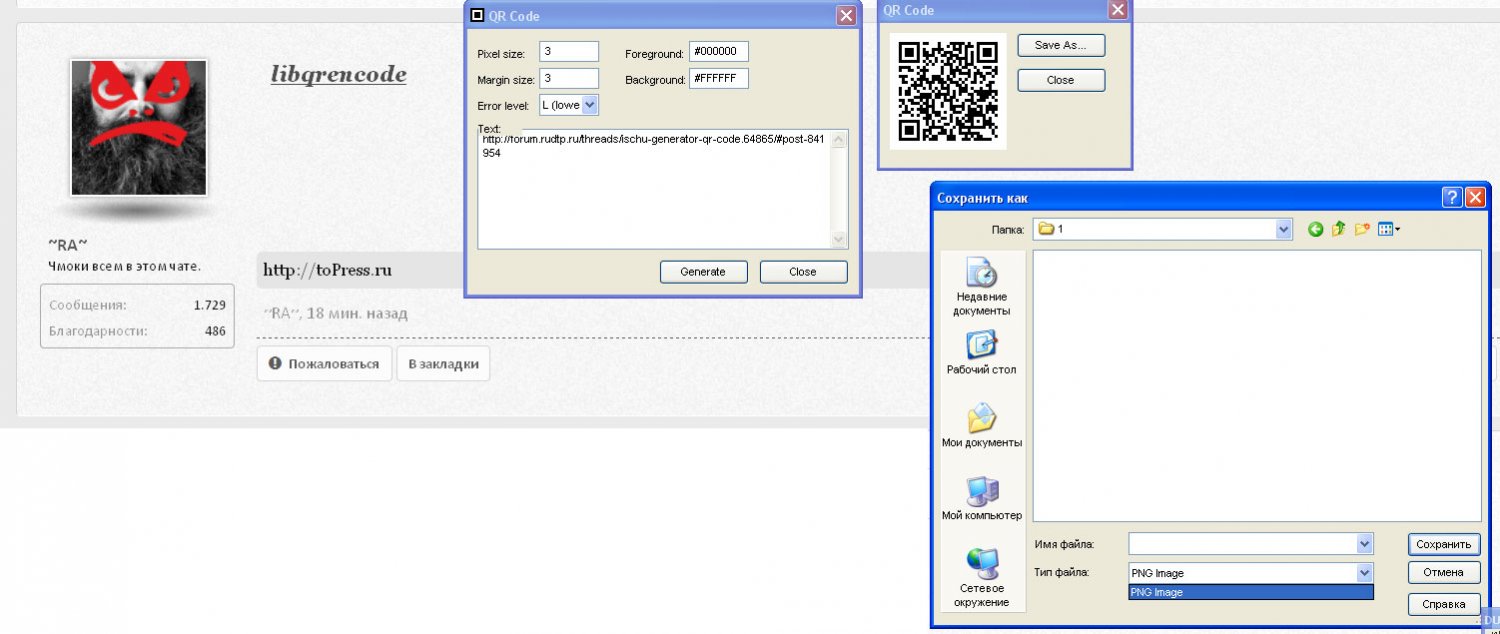Expand the Имя файла dropdown arrow

1364,543
